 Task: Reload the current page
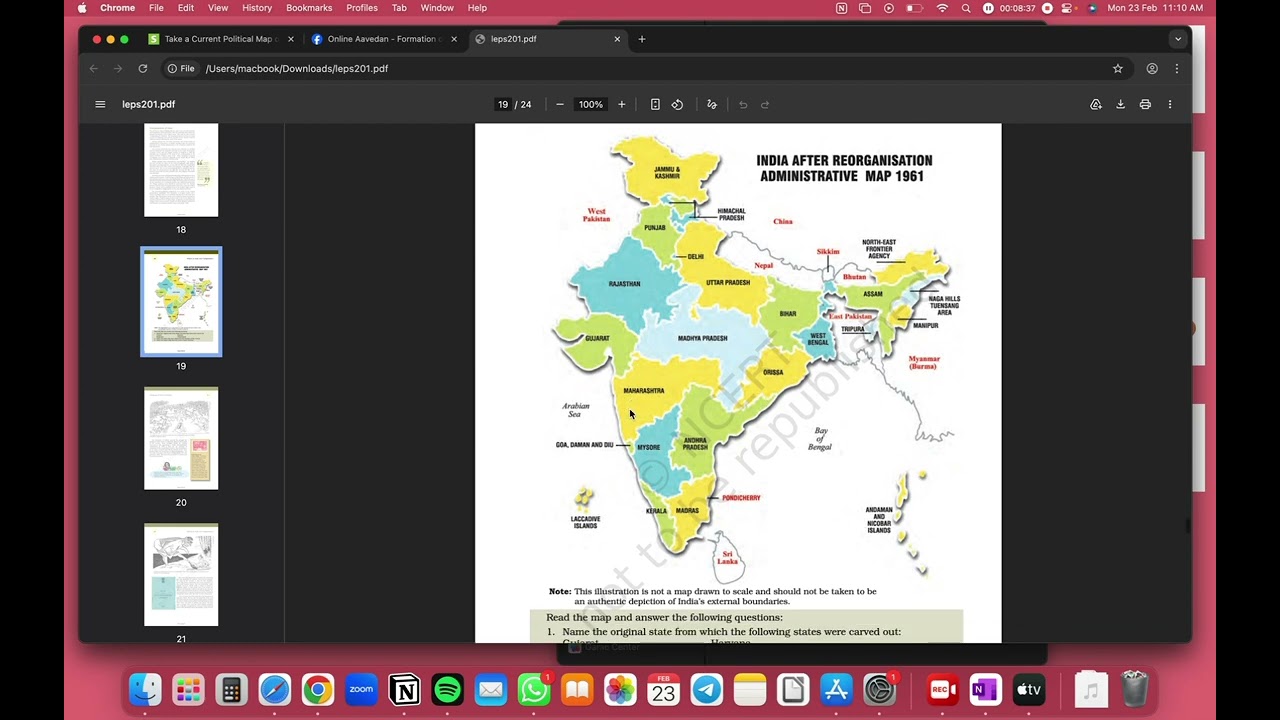(143, 68)
